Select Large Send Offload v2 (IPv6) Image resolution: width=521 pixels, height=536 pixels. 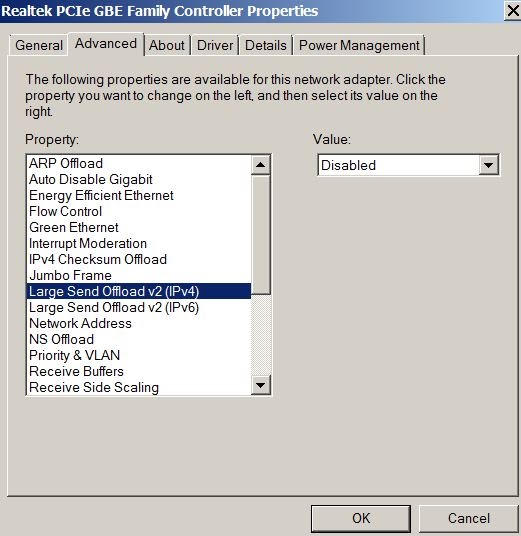click(x=139, y=307)
